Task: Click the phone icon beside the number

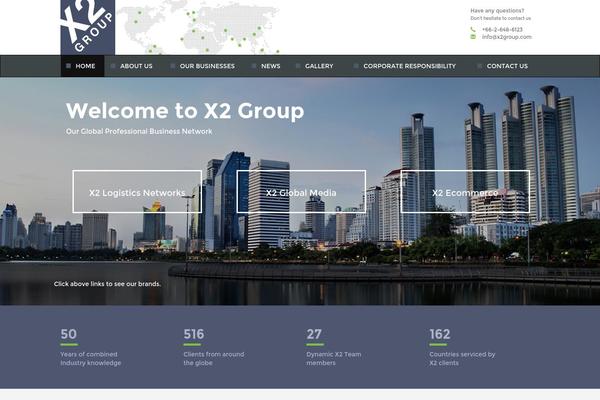Action: (473, 29)
